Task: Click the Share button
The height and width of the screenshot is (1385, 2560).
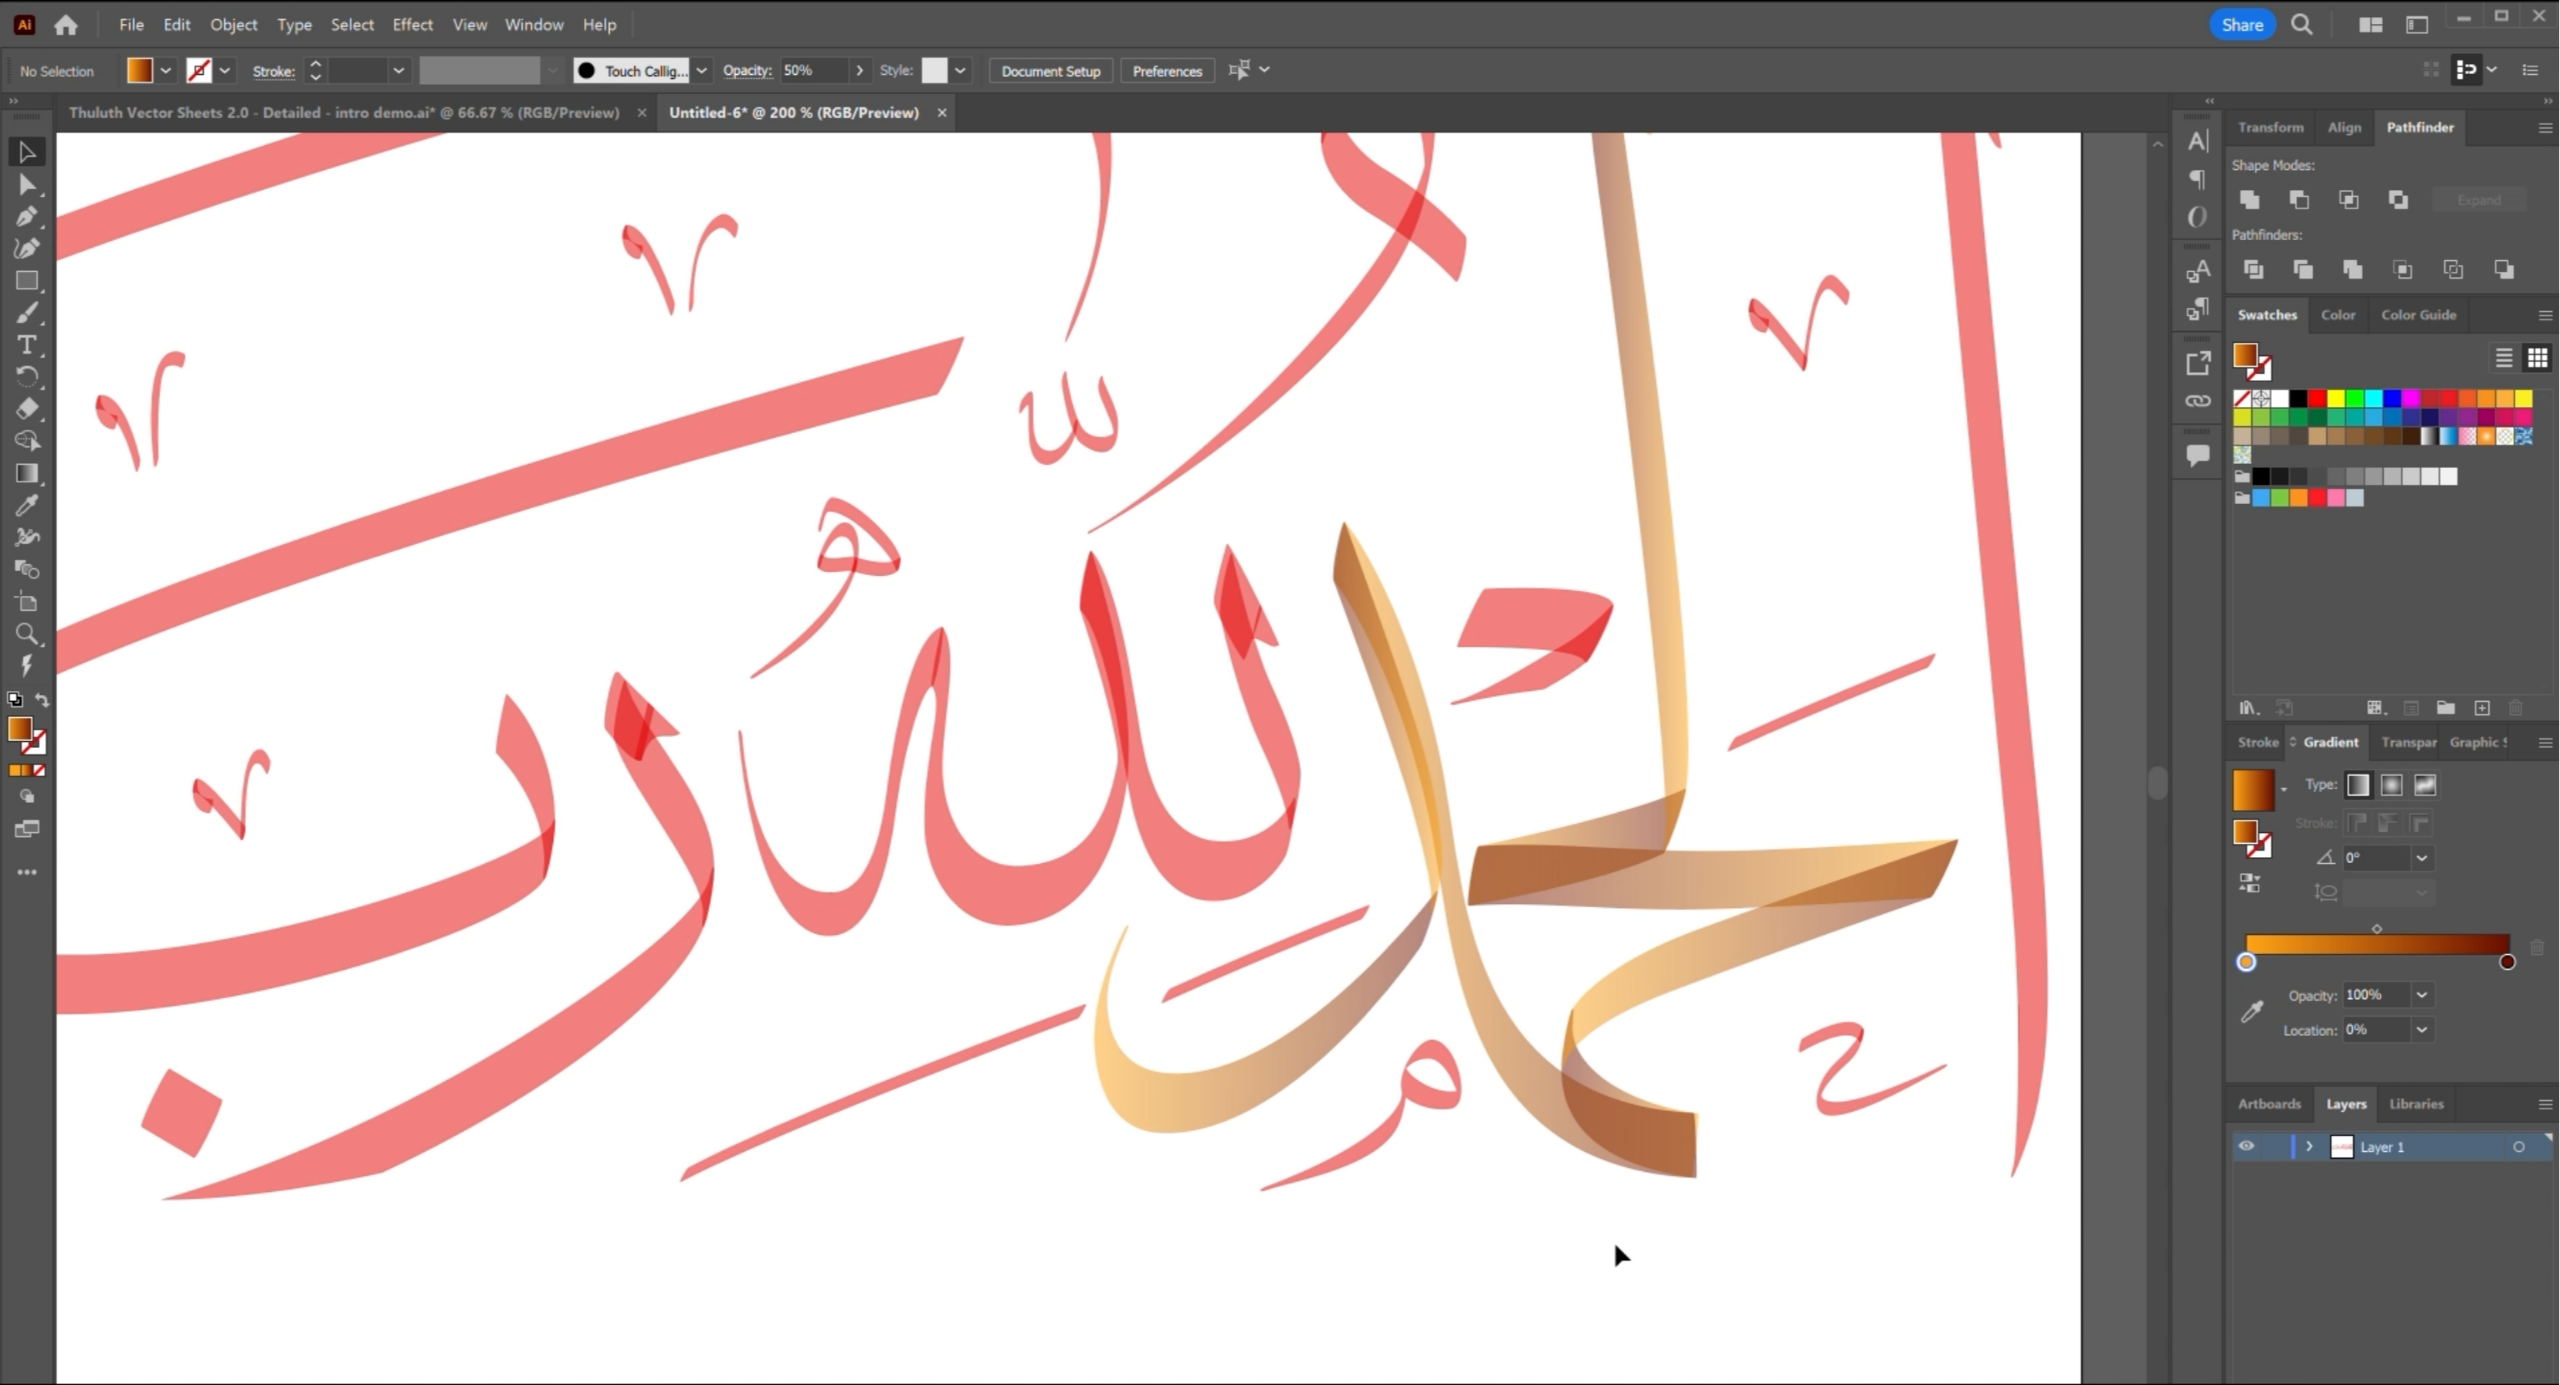Action: click(2241, 25)
